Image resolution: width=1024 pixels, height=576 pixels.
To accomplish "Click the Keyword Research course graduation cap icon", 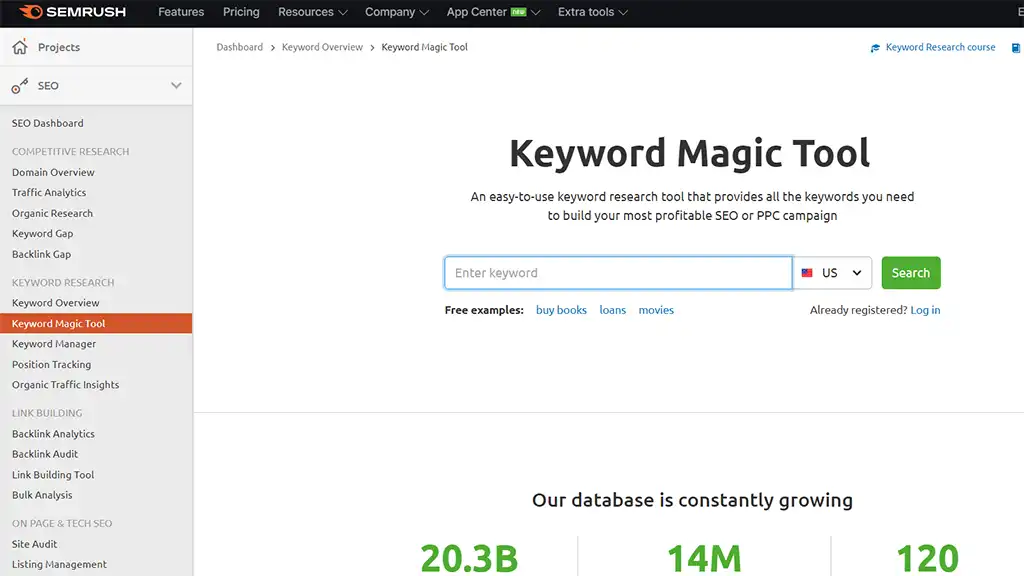I will pyautogui.click(x=875, y=48).
